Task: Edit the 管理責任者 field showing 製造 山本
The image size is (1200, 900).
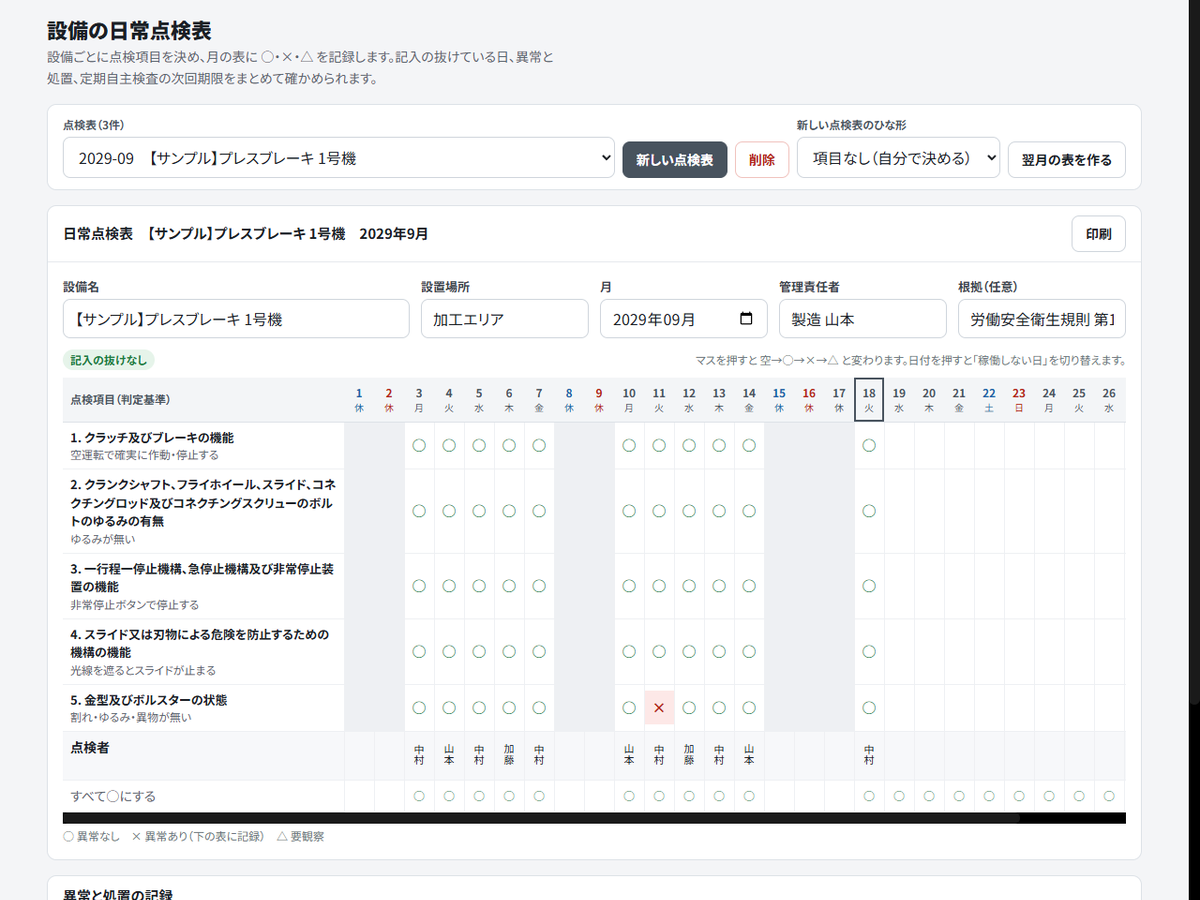Action: [x=863, y=319]
